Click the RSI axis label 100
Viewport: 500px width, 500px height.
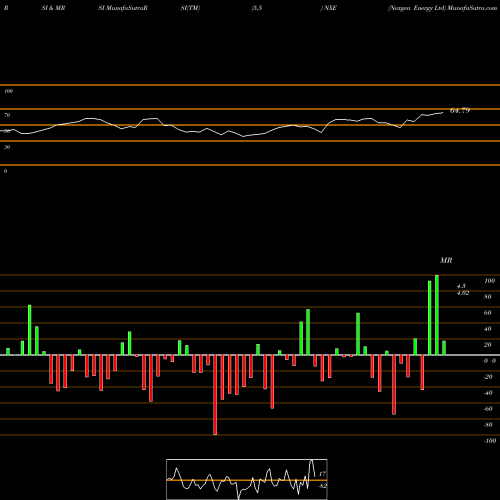8,91
